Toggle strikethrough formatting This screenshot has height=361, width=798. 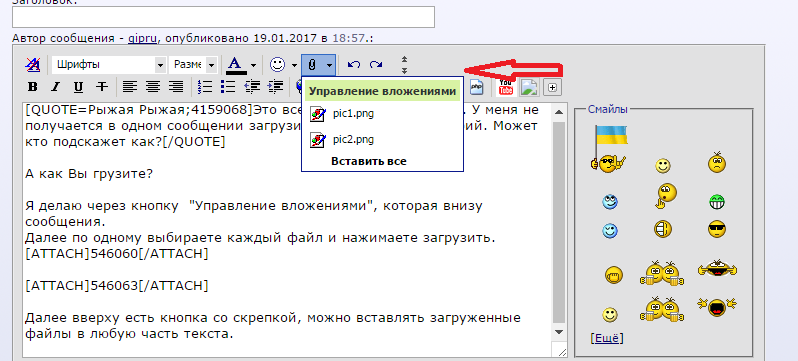[x=102, y=87]
